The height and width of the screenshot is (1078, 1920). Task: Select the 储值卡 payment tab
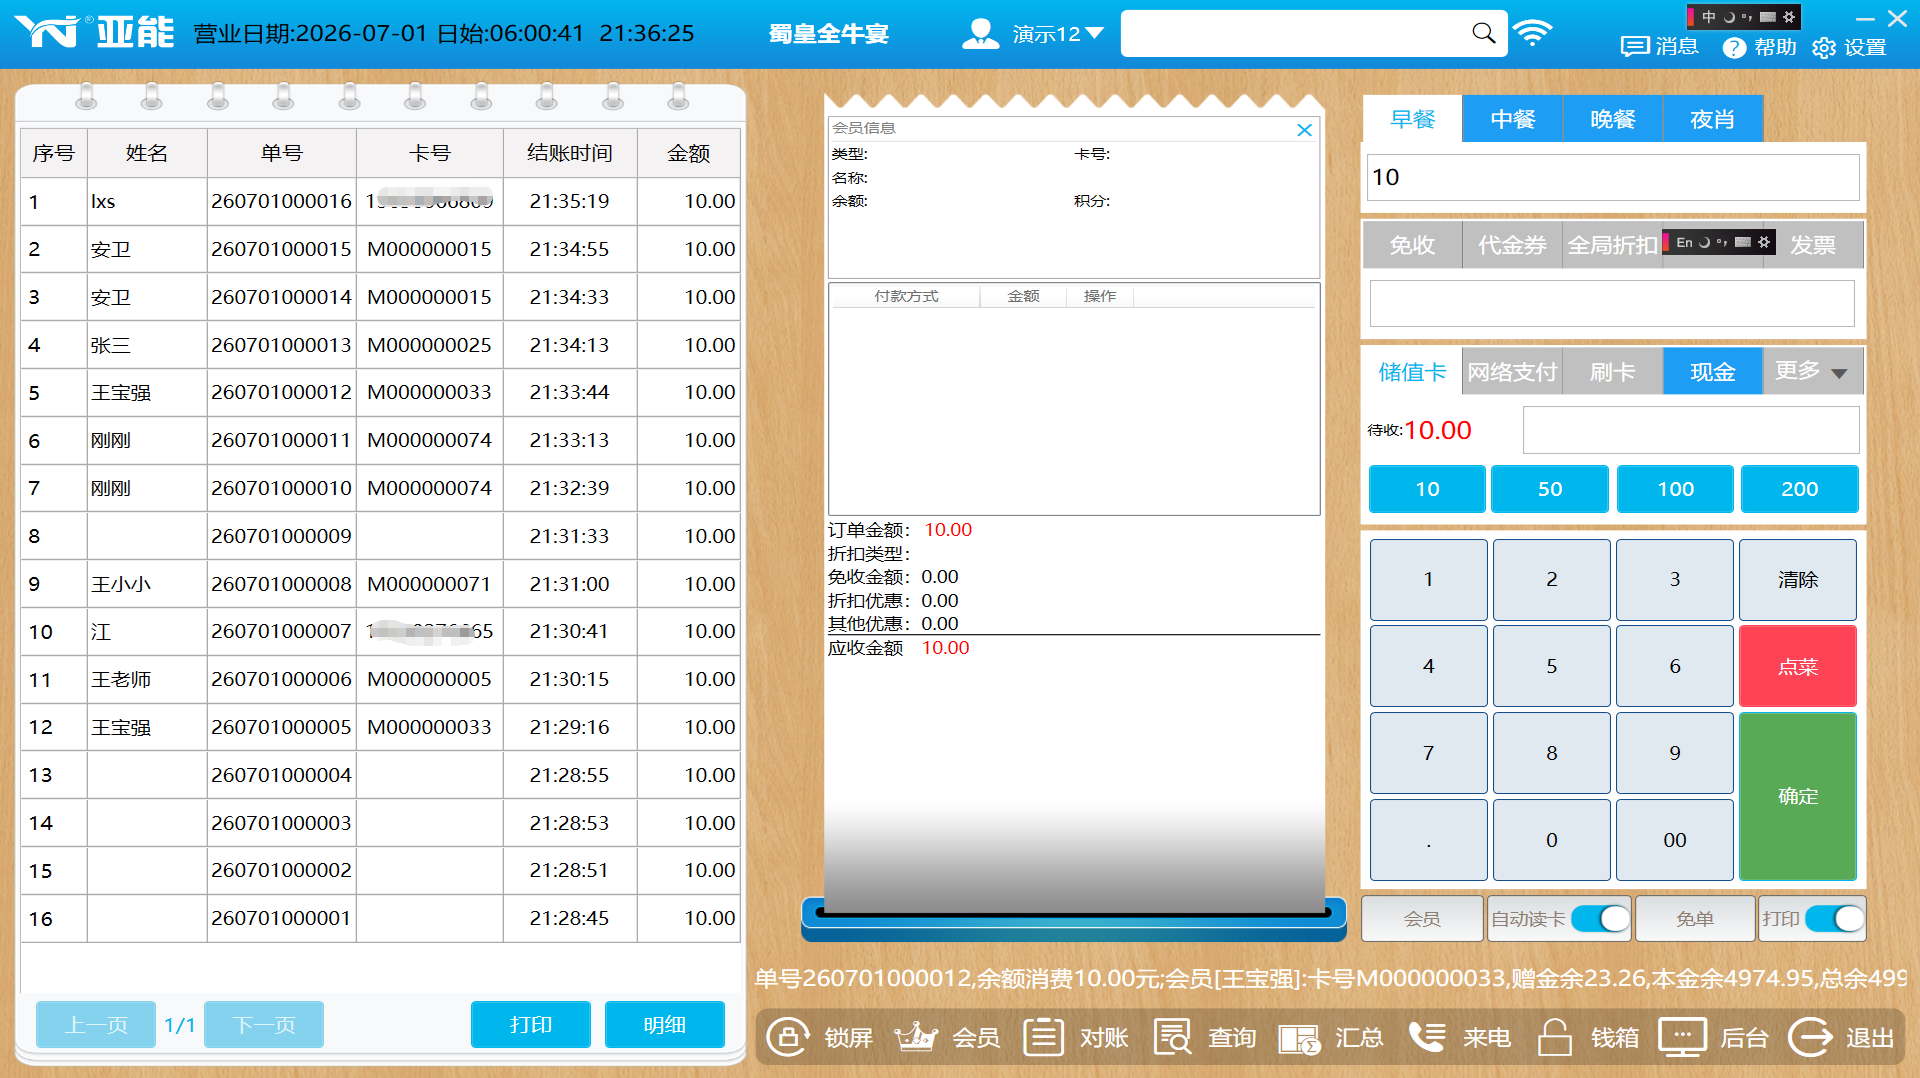pos(1412,372)
